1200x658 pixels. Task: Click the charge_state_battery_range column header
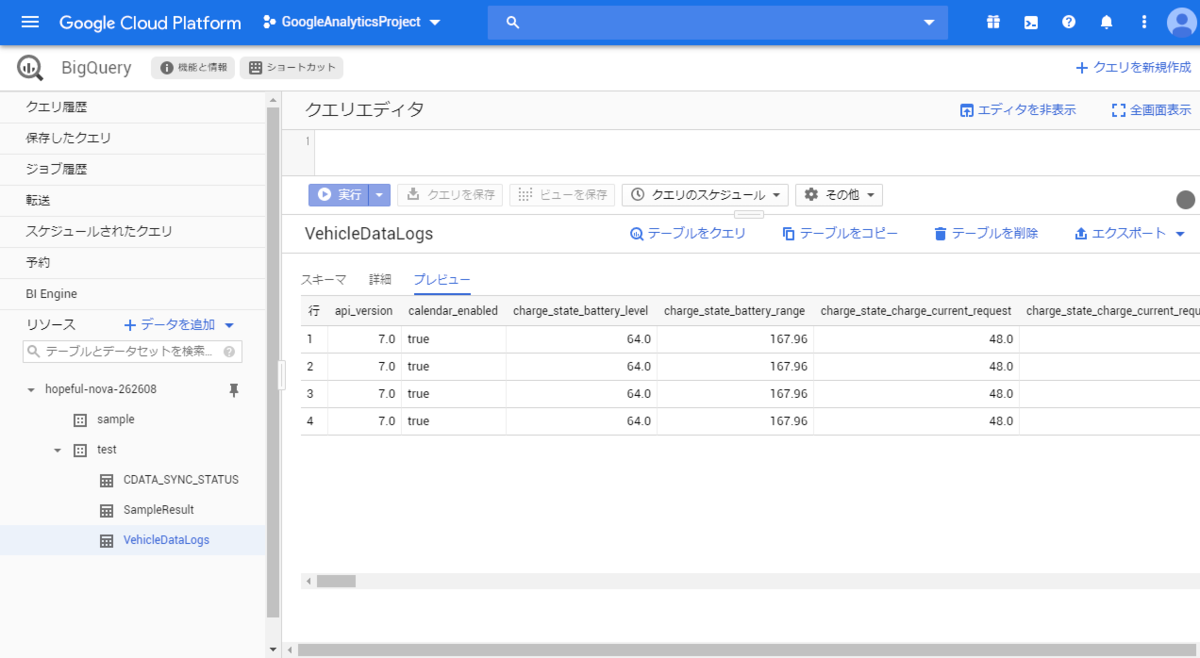735,311
